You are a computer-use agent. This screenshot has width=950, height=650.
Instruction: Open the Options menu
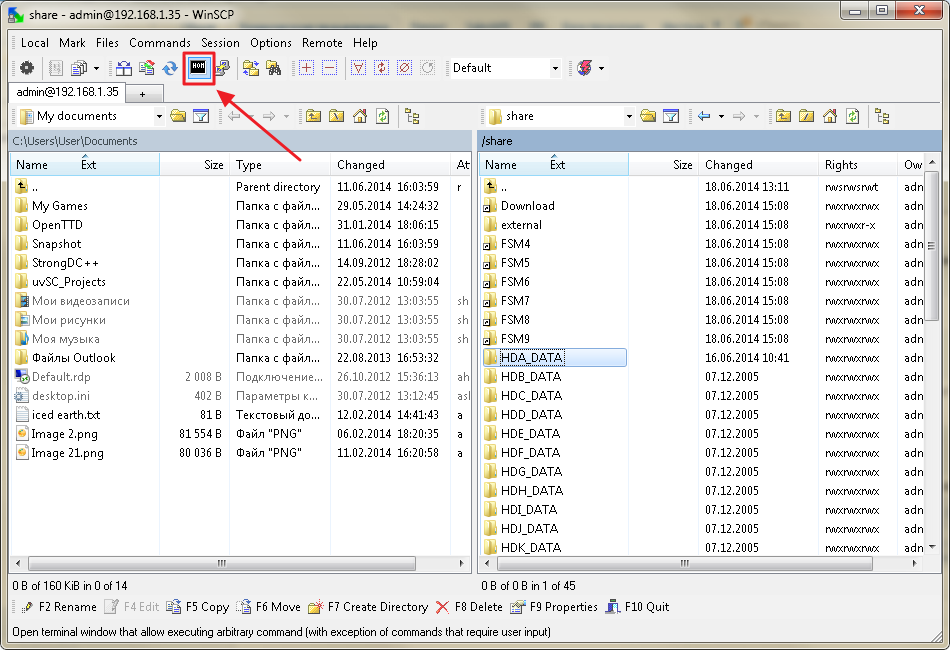271,43
